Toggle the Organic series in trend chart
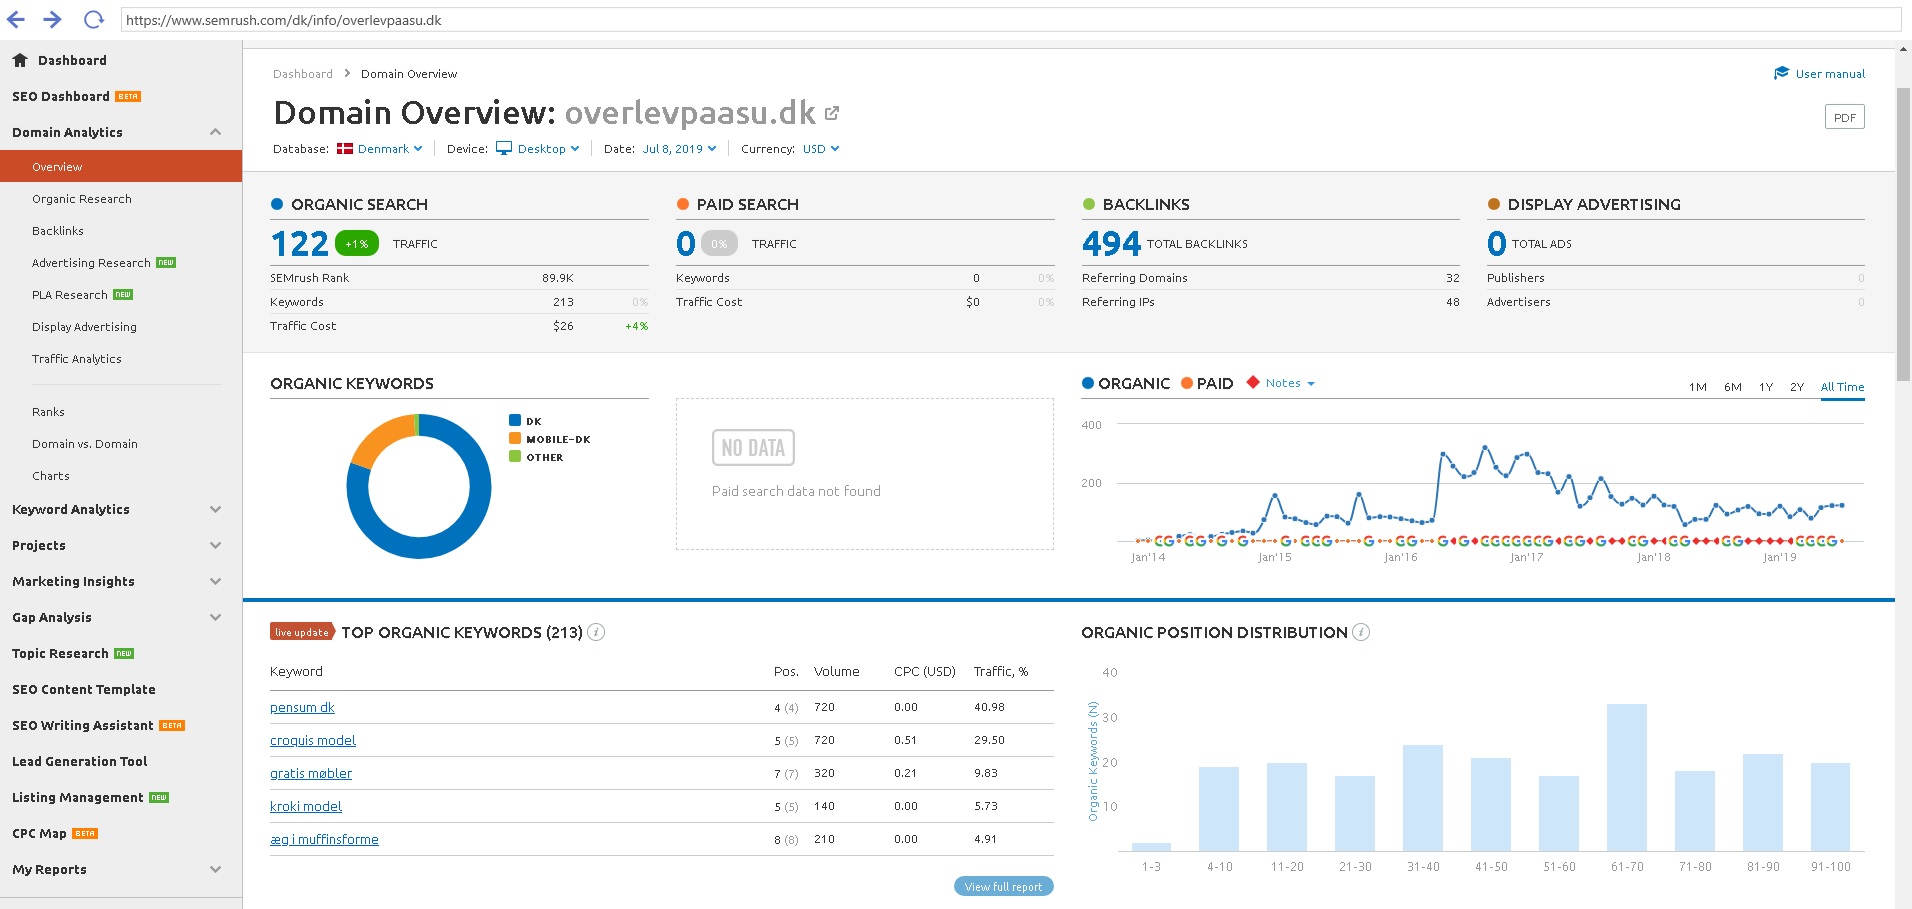 tap(1125, 384)
